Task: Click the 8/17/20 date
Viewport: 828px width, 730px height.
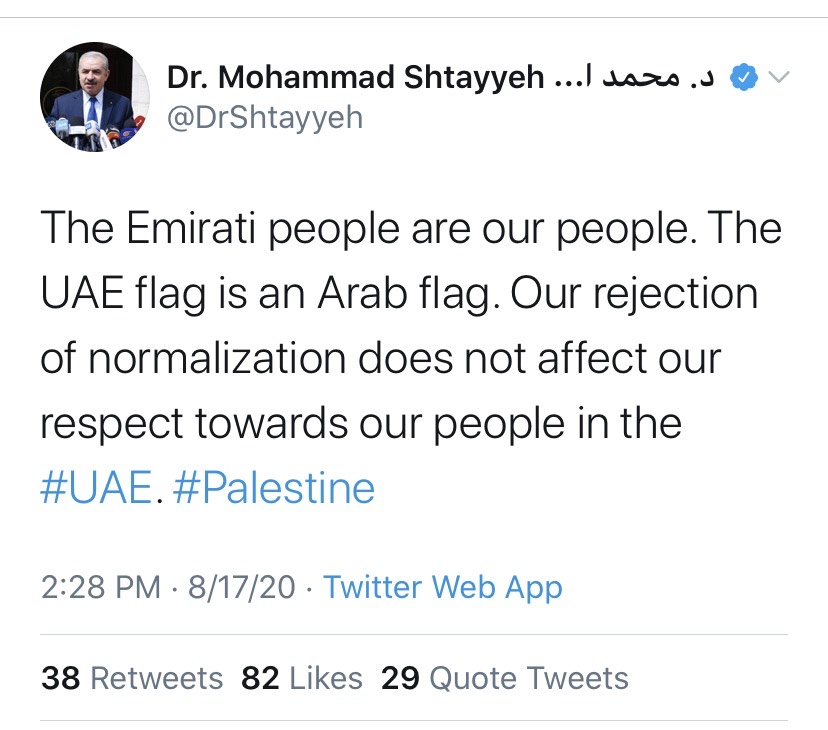Action: tap(239, 587)
